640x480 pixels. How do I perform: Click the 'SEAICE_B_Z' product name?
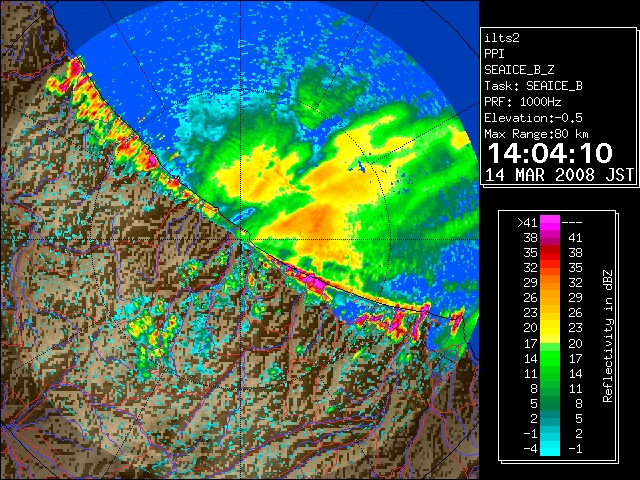click(519, 70)
